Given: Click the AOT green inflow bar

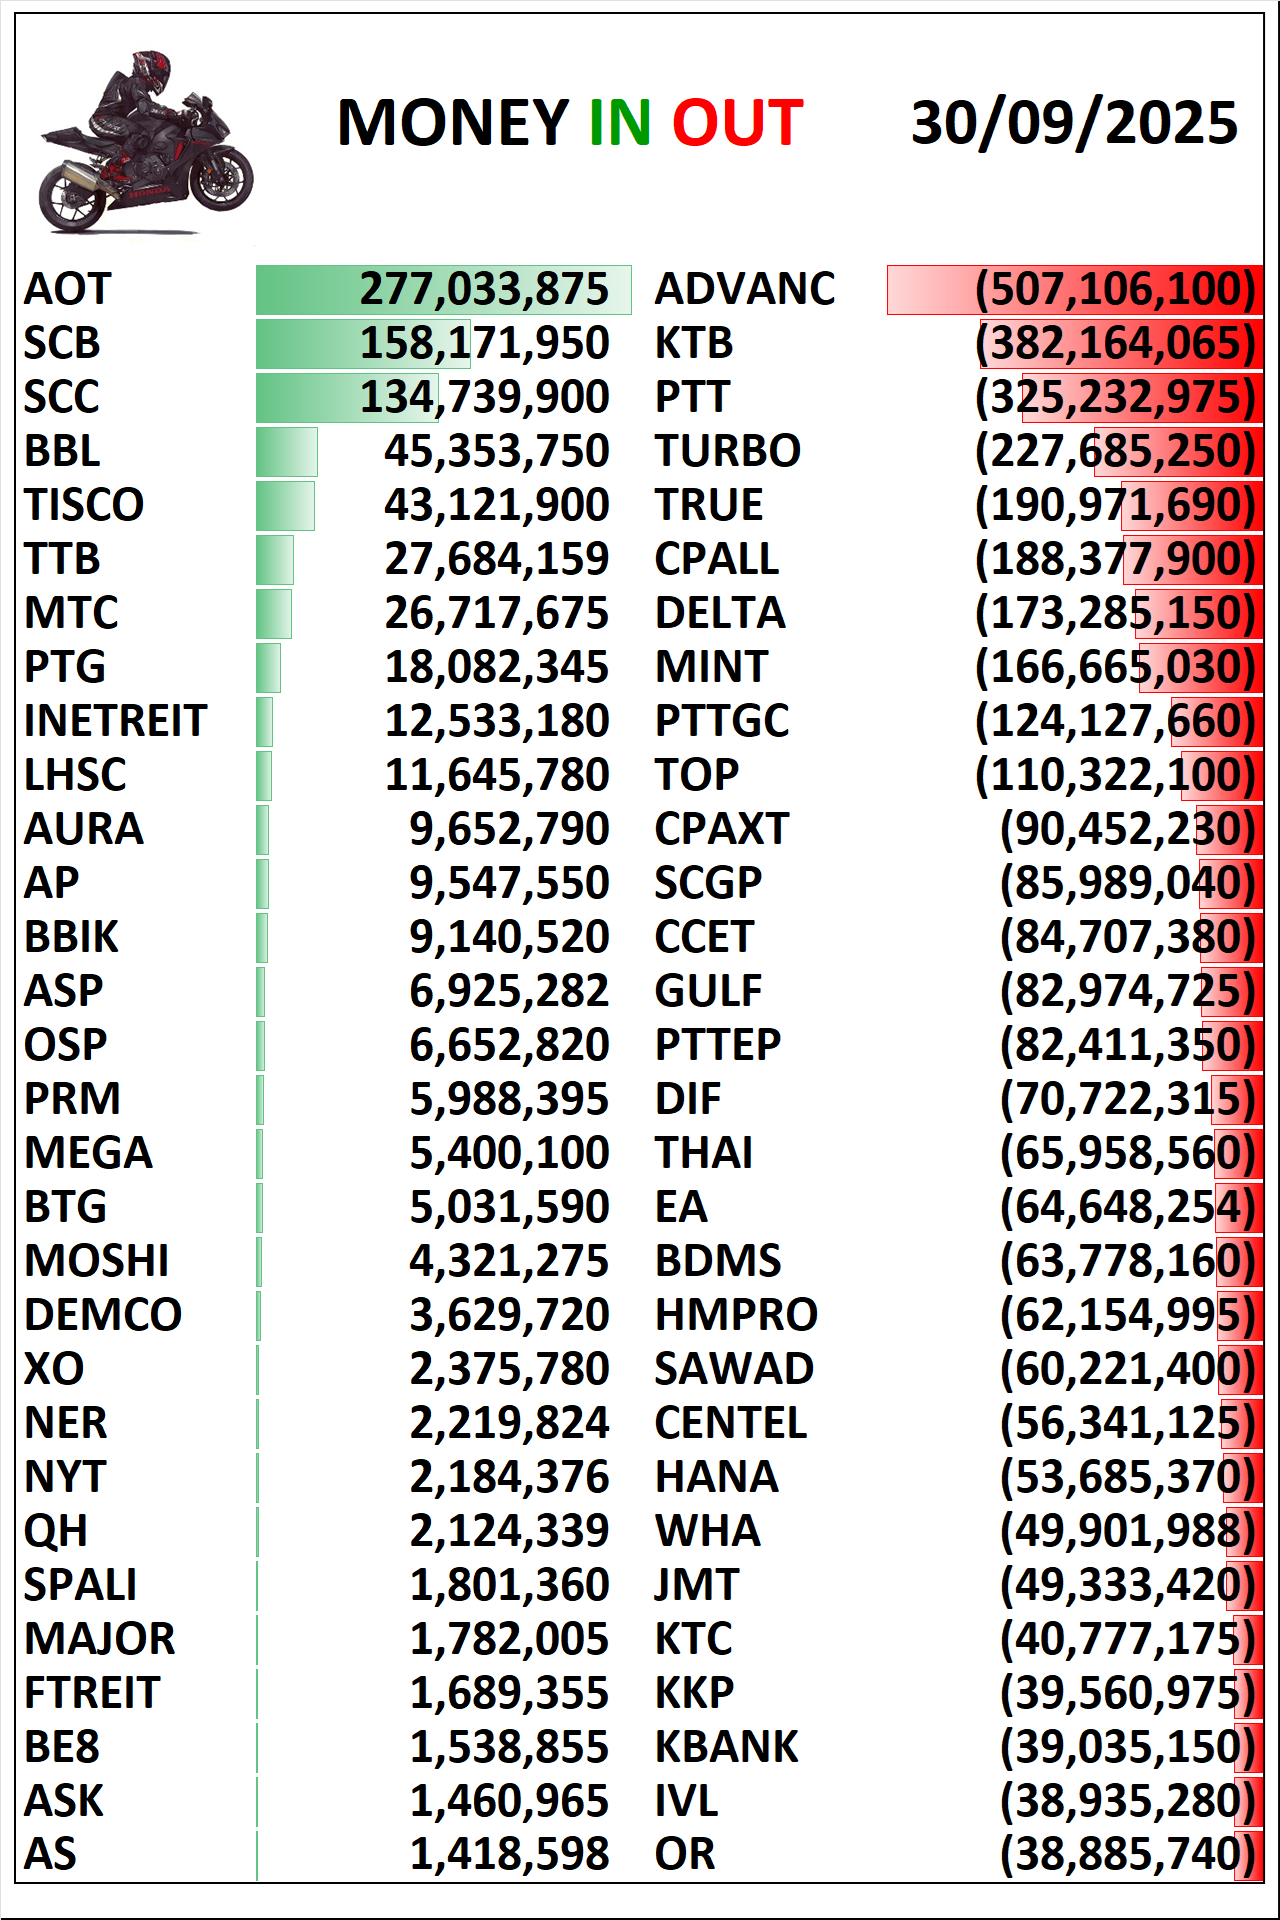Looking at the screenshot, I should pos(443,290).
